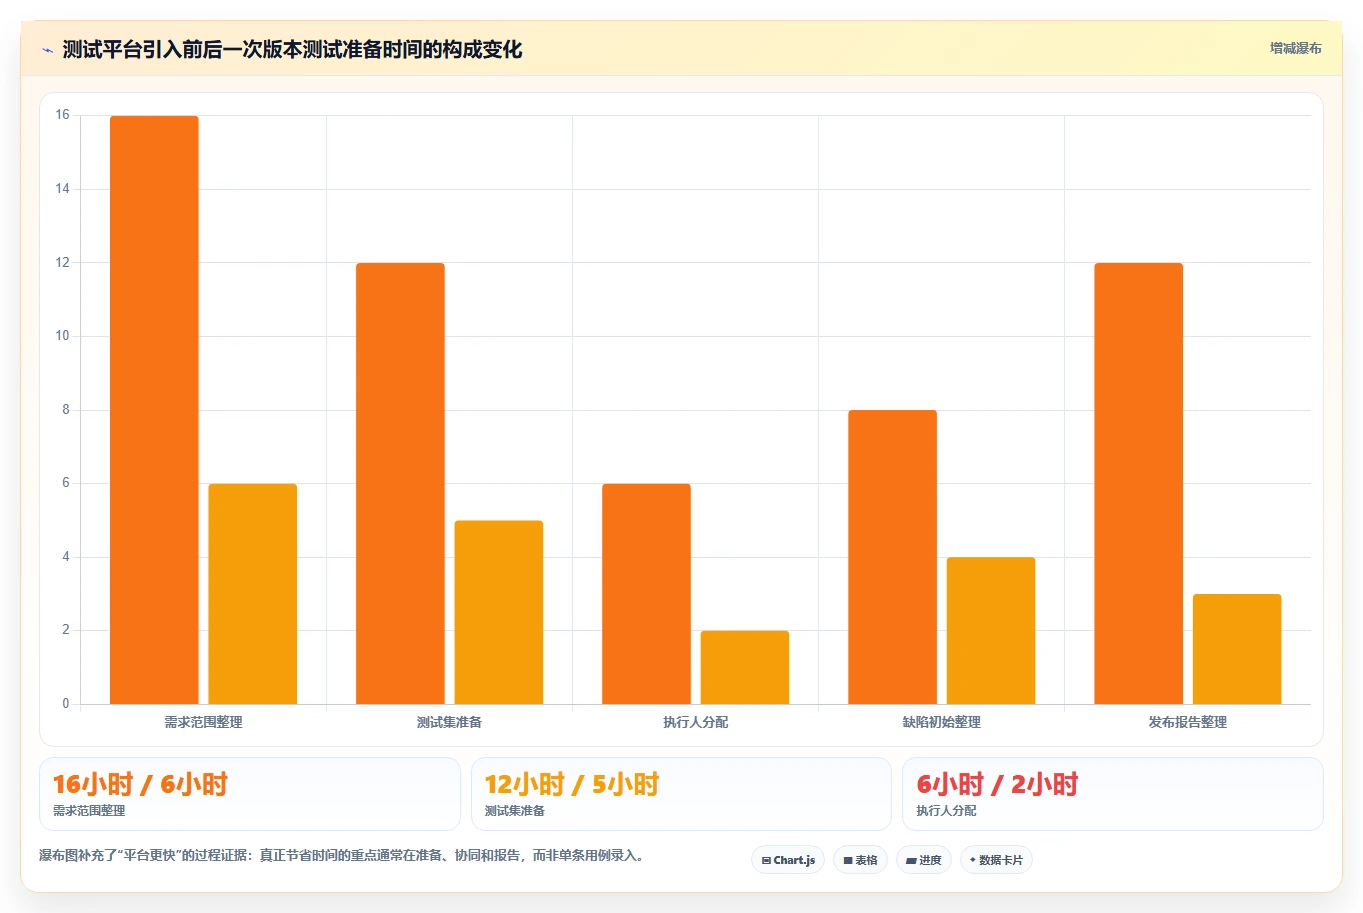1363x913 pixels.
Task: Click the dark orange bar for 需求范围整理
Action: pyautogui.click(x=154, y=410)
